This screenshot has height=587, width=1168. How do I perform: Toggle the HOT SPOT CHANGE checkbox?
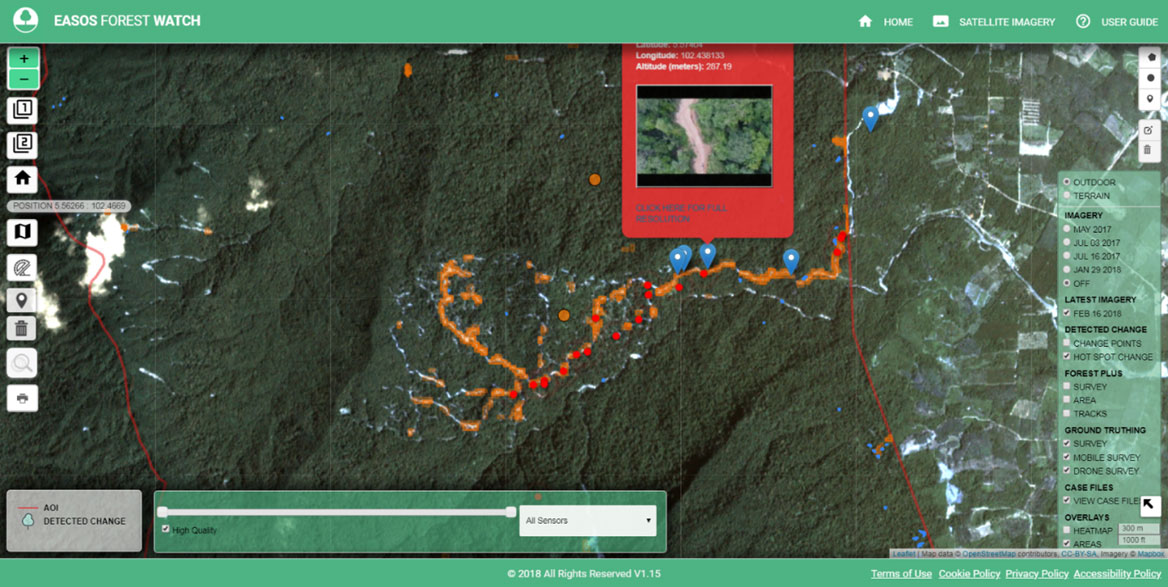click(1067, 357)
